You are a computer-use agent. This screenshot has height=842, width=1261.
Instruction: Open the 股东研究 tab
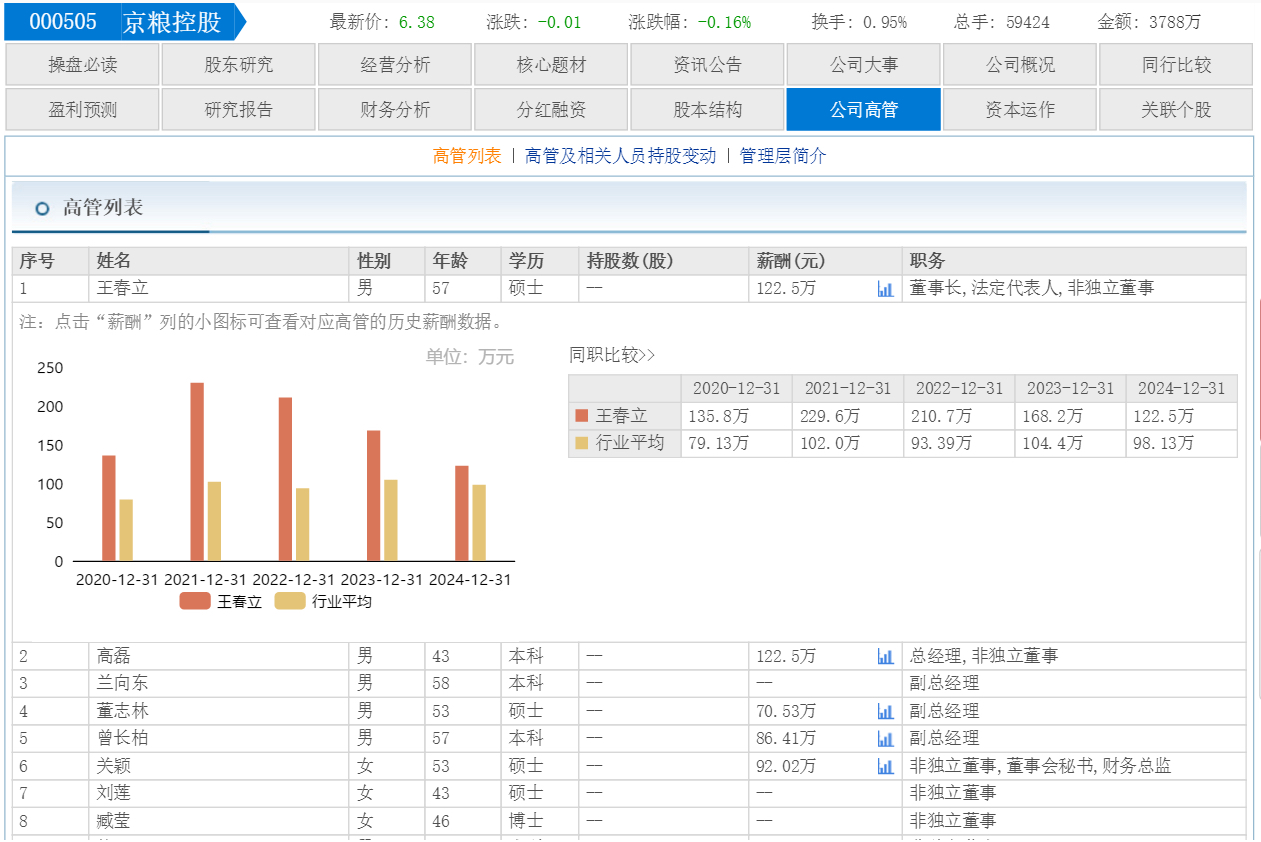pos(238,65)
